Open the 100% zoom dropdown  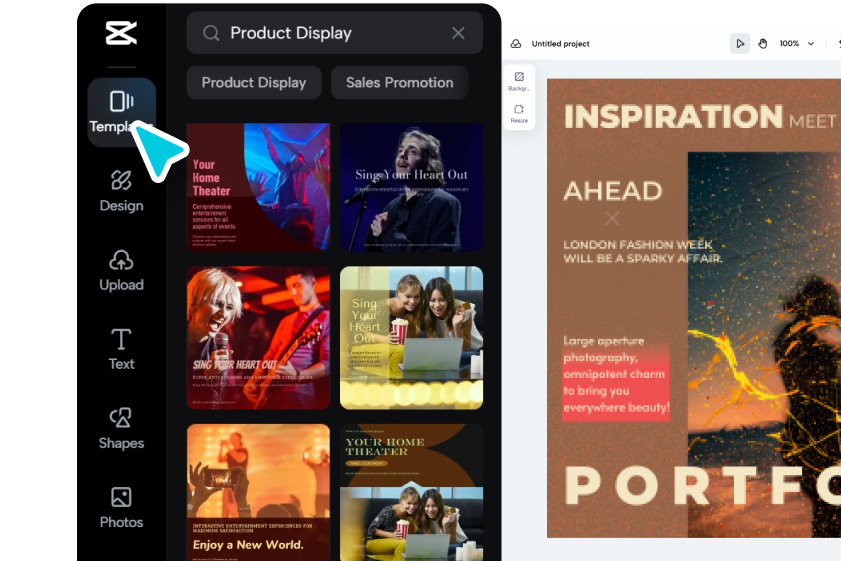click(796, 43)
